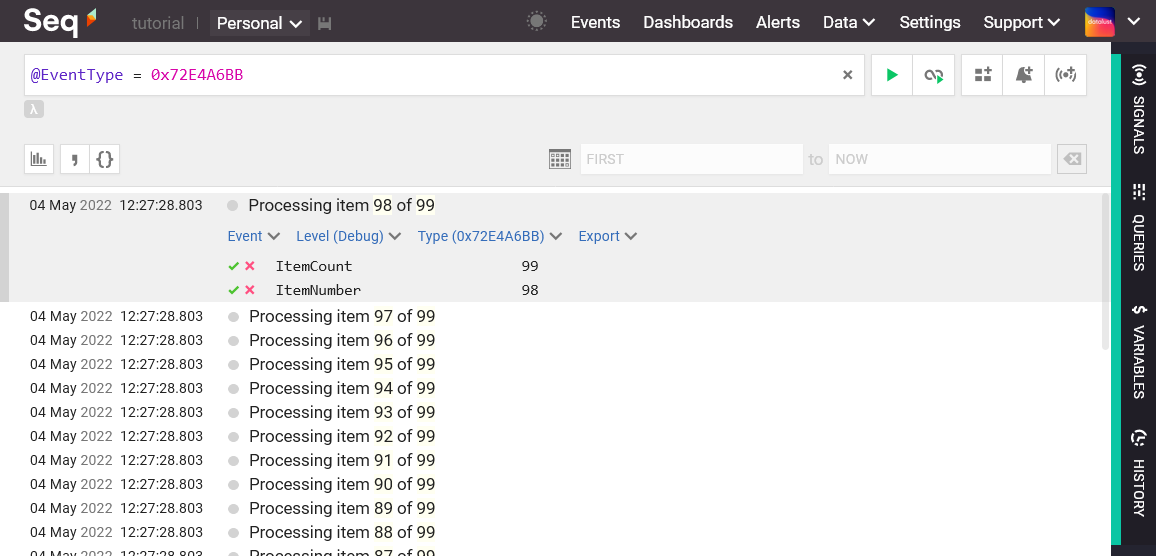Open the History side panel
Image resolution: width=1156 pixels, height=556 pixels.
click(x=1139, y=473)
